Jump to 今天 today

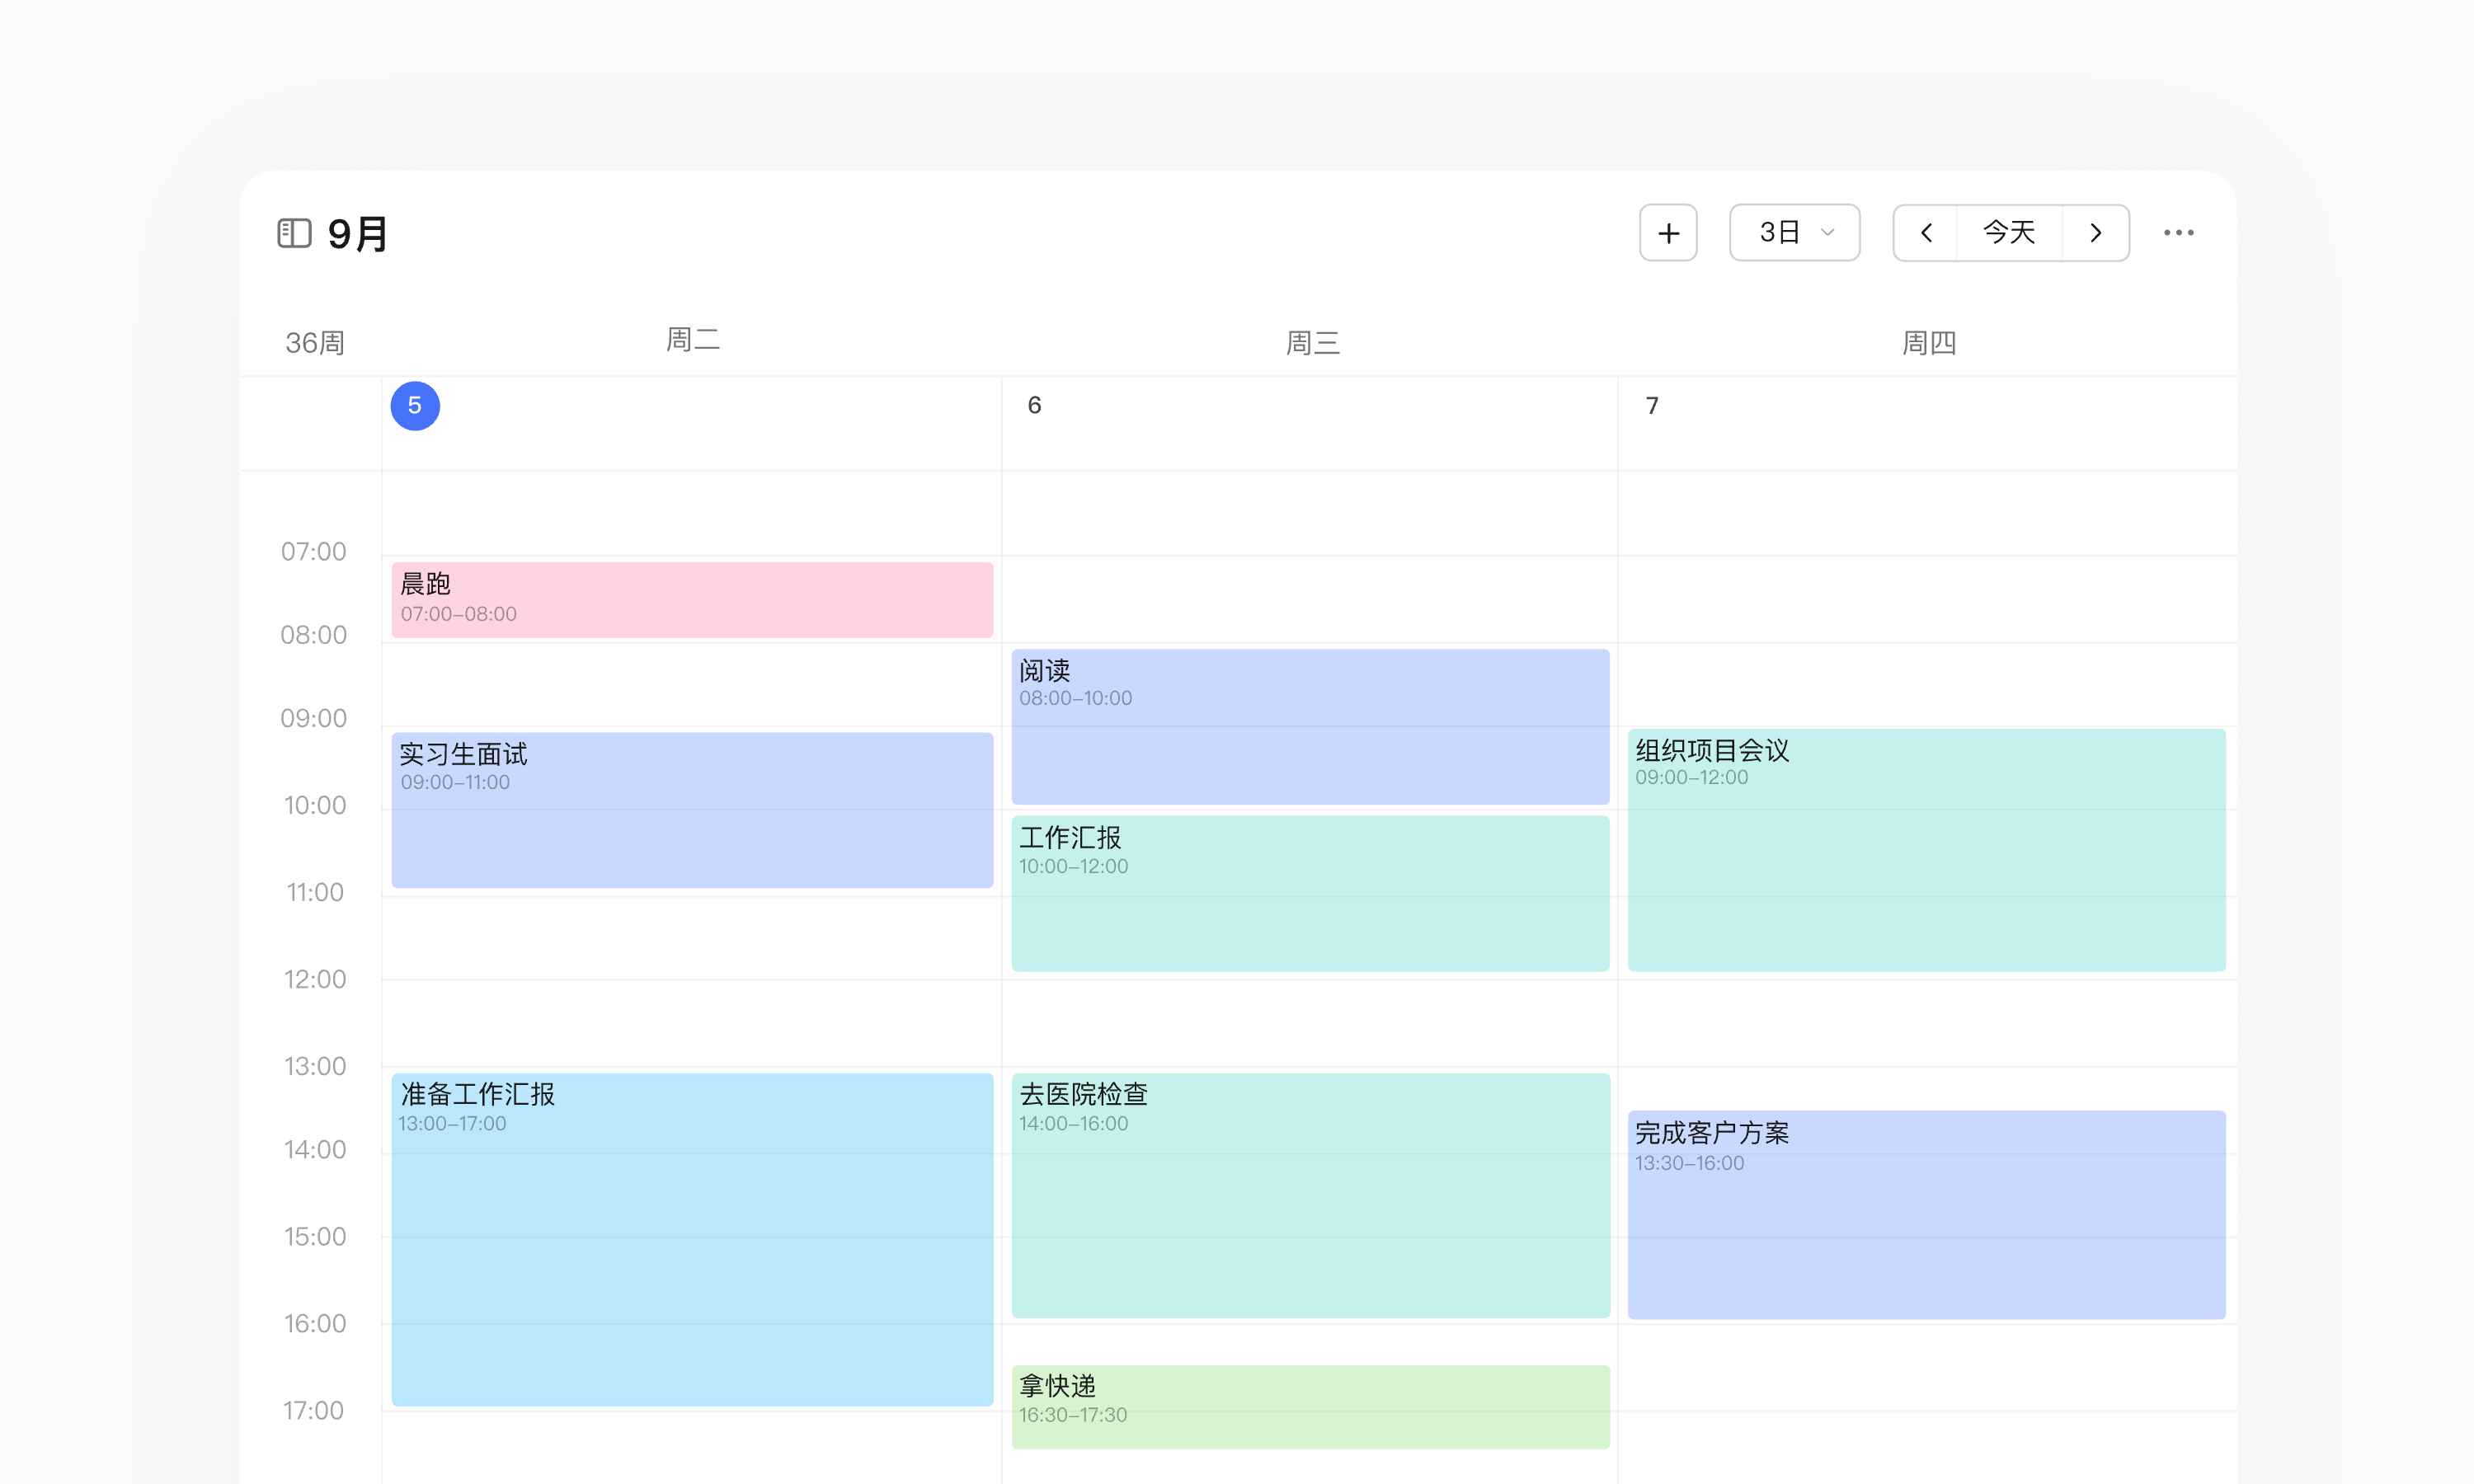(x=2009, y=233)
